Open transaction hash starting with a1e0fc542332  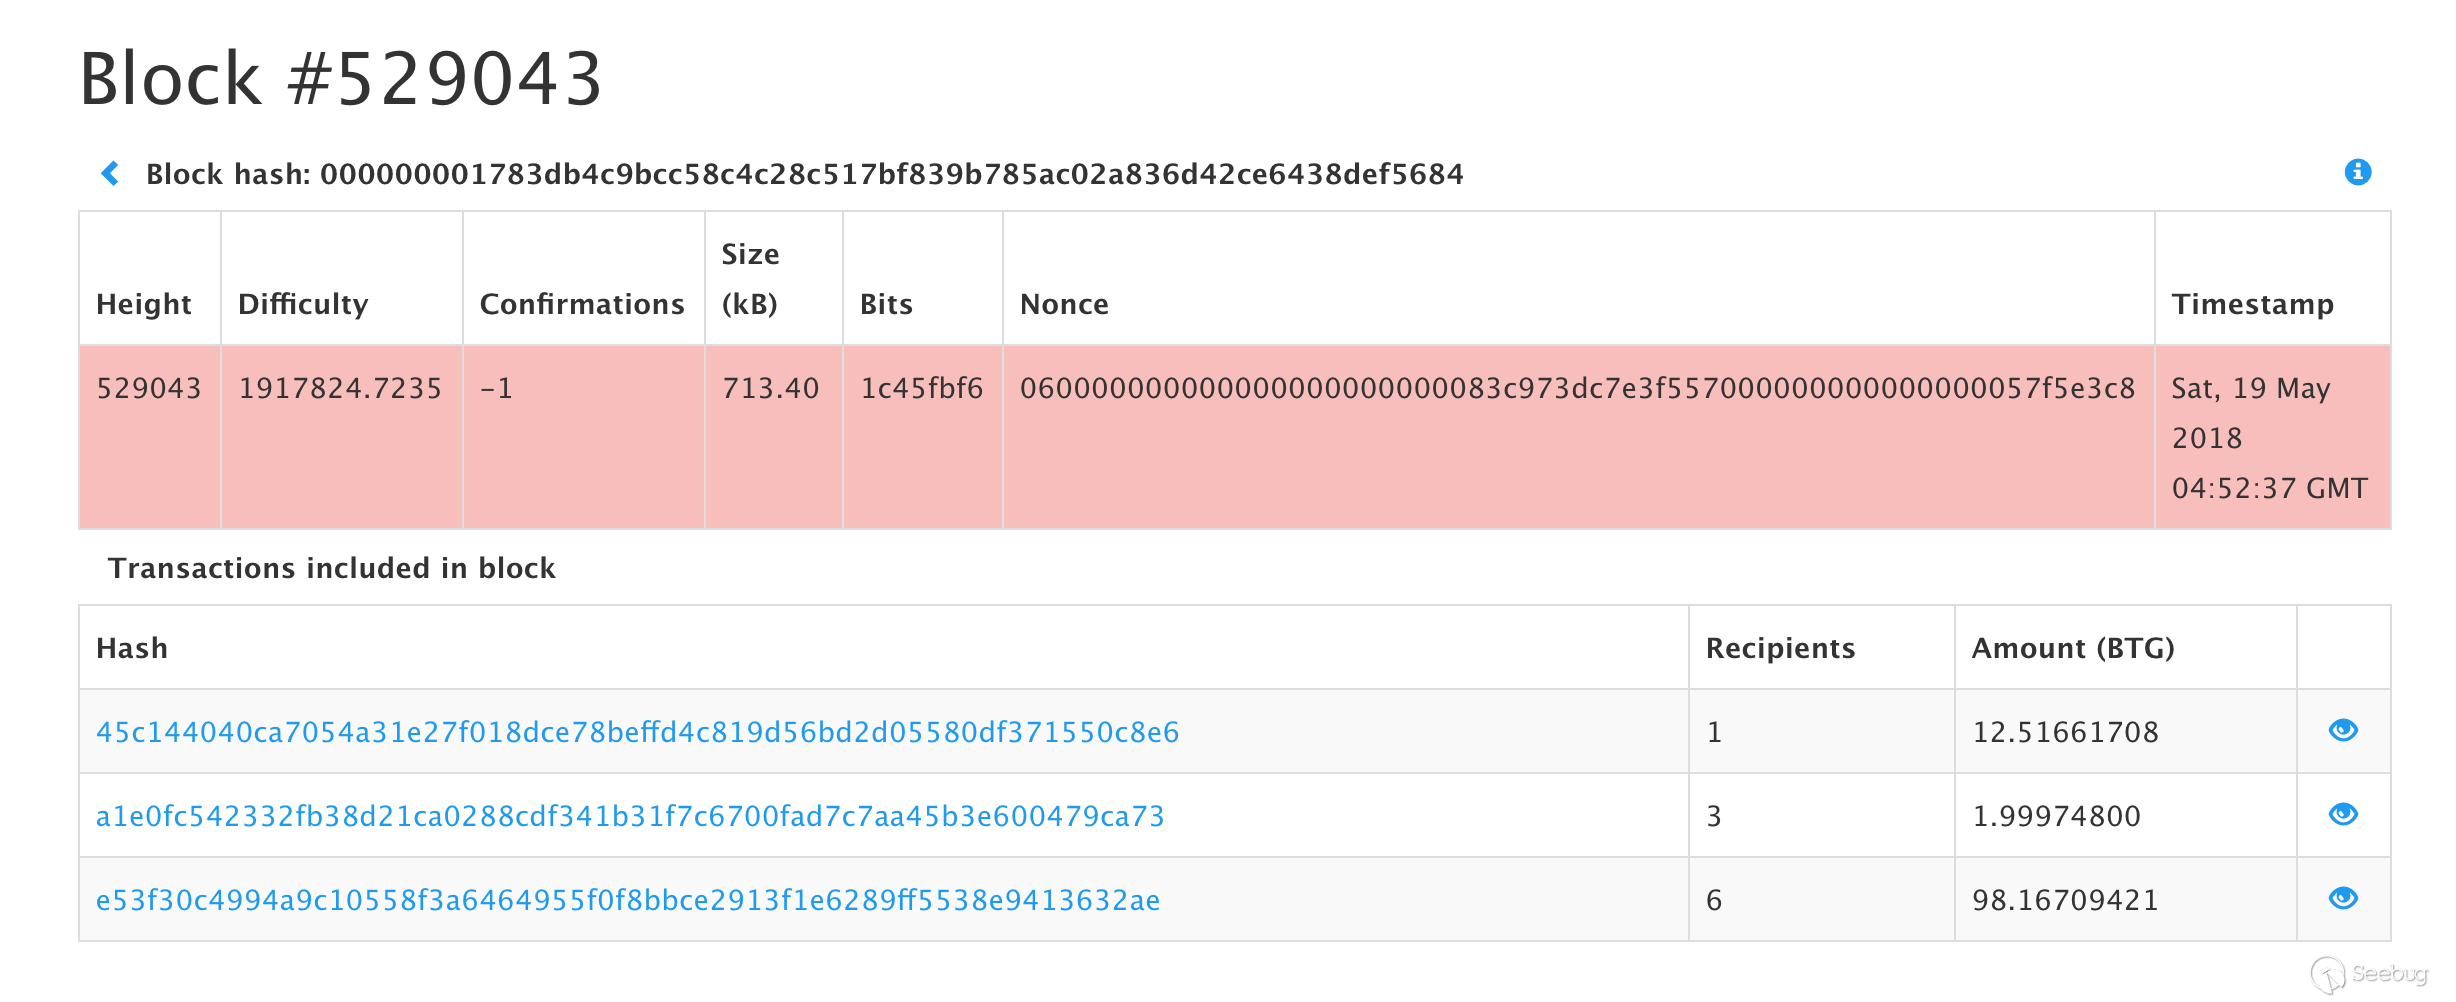click(630, 816)
